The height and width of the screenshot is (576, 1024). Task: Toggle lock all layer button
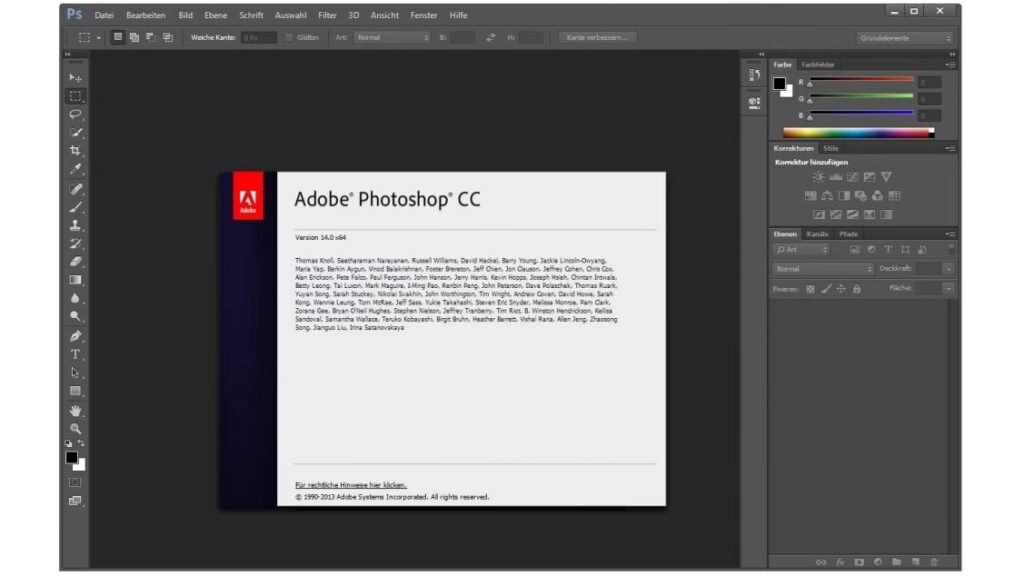point(858,288)
